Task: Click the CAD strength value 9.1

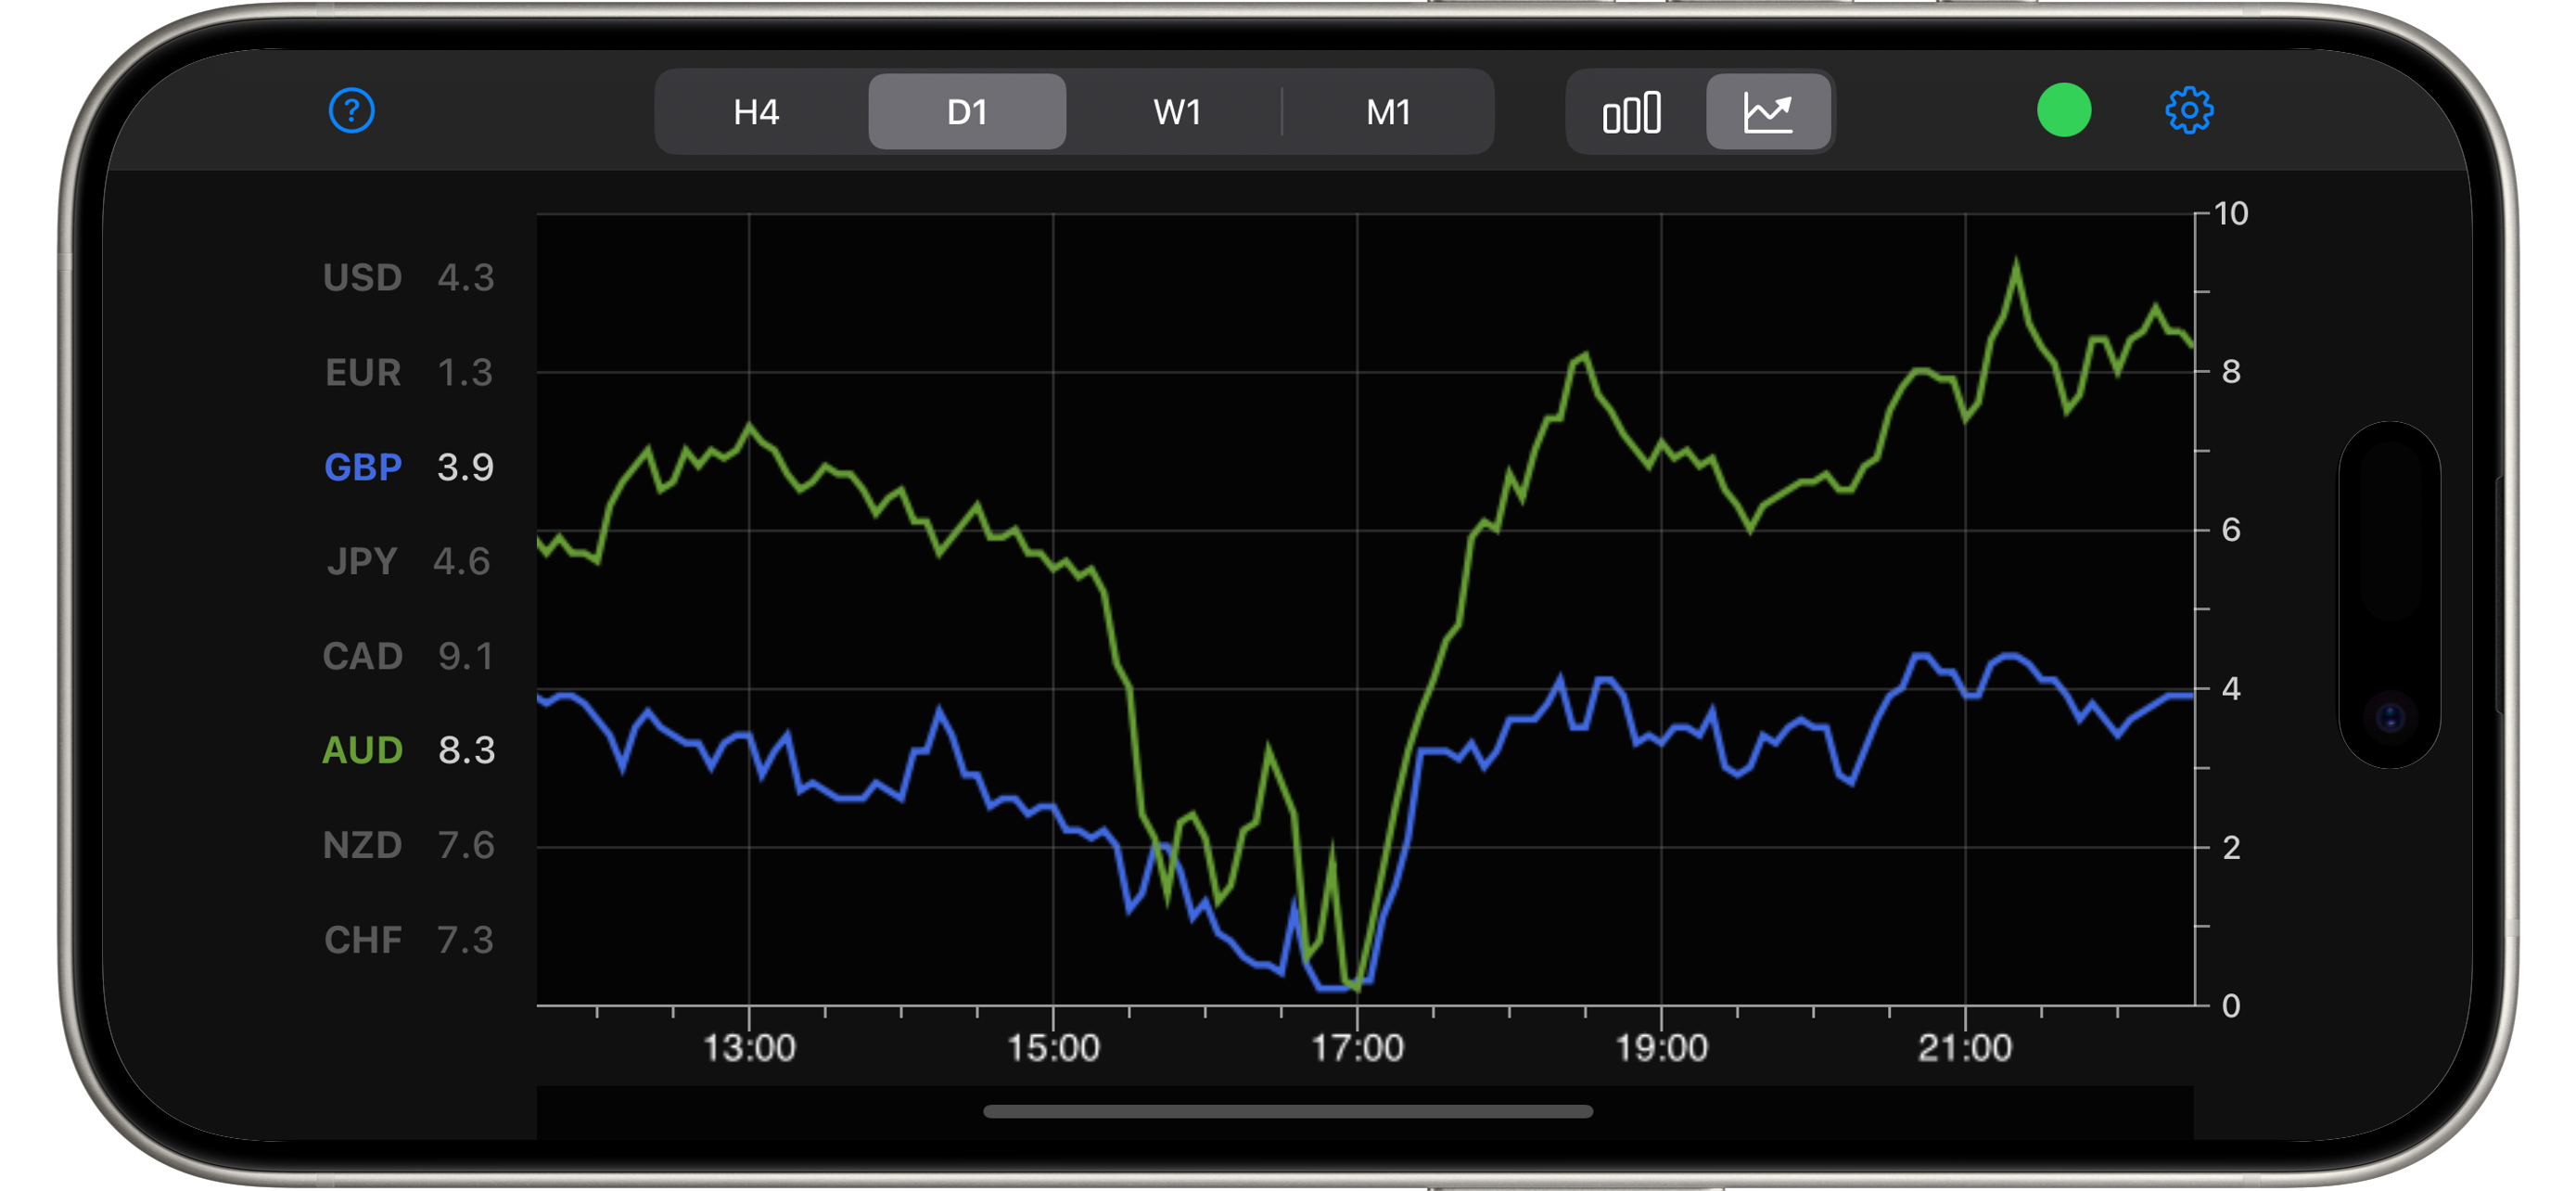Action: [465, 656]
